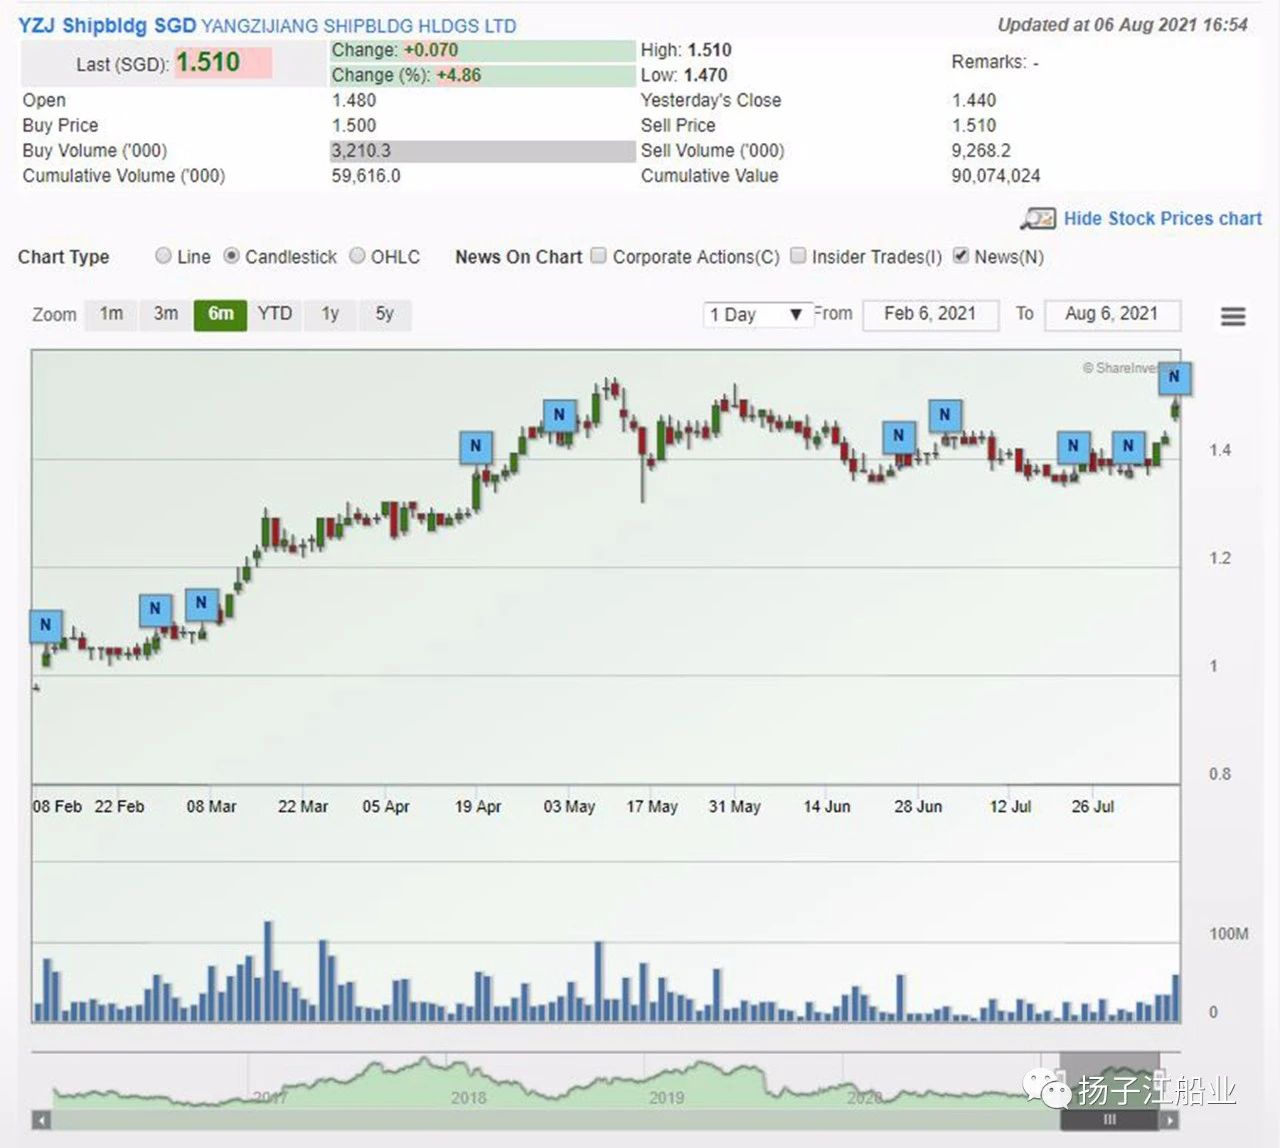Viewport: 1280px width, 1148px height.
Task: Click the navigator selected range window
Action: click(1109, 1080)
